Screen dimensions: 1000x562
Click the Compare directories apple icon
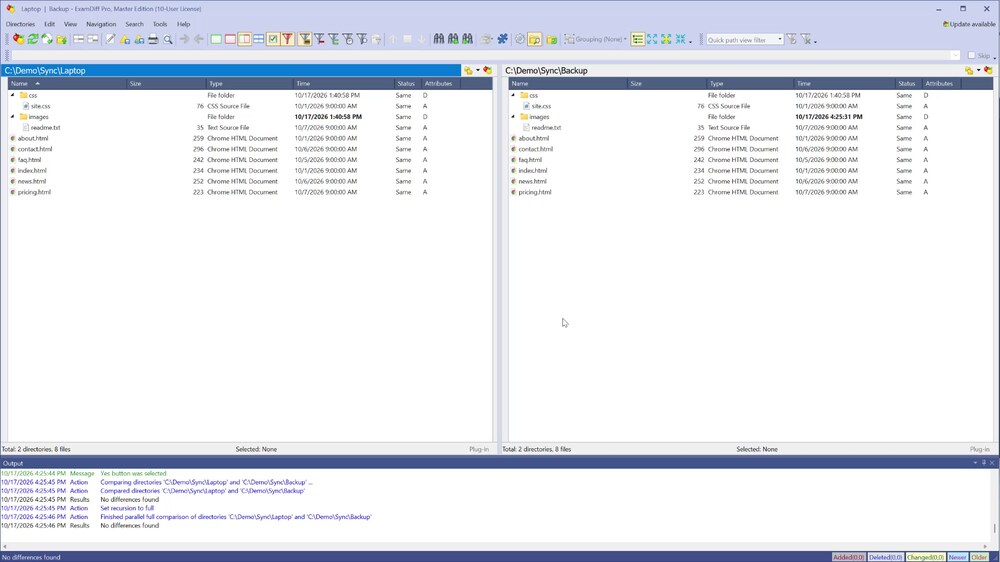tap(18, 40)
